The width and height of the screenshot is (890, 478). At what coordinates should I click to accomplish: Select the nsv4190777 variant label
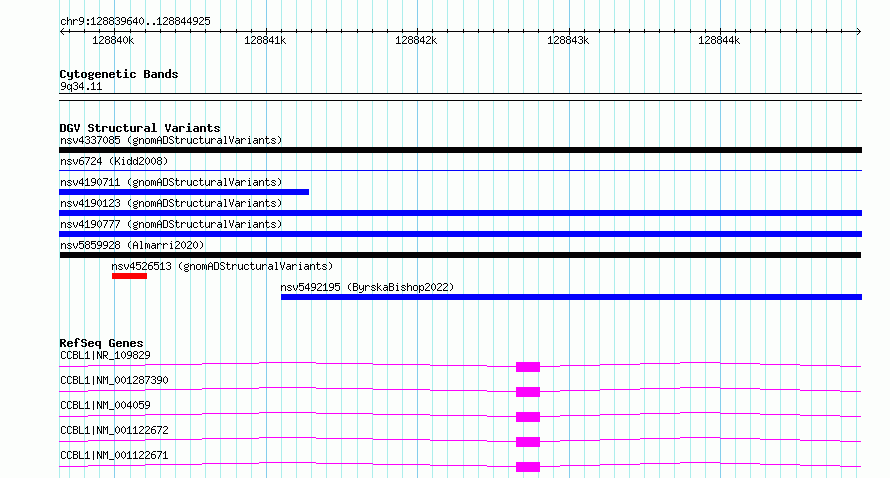[171, 224]
